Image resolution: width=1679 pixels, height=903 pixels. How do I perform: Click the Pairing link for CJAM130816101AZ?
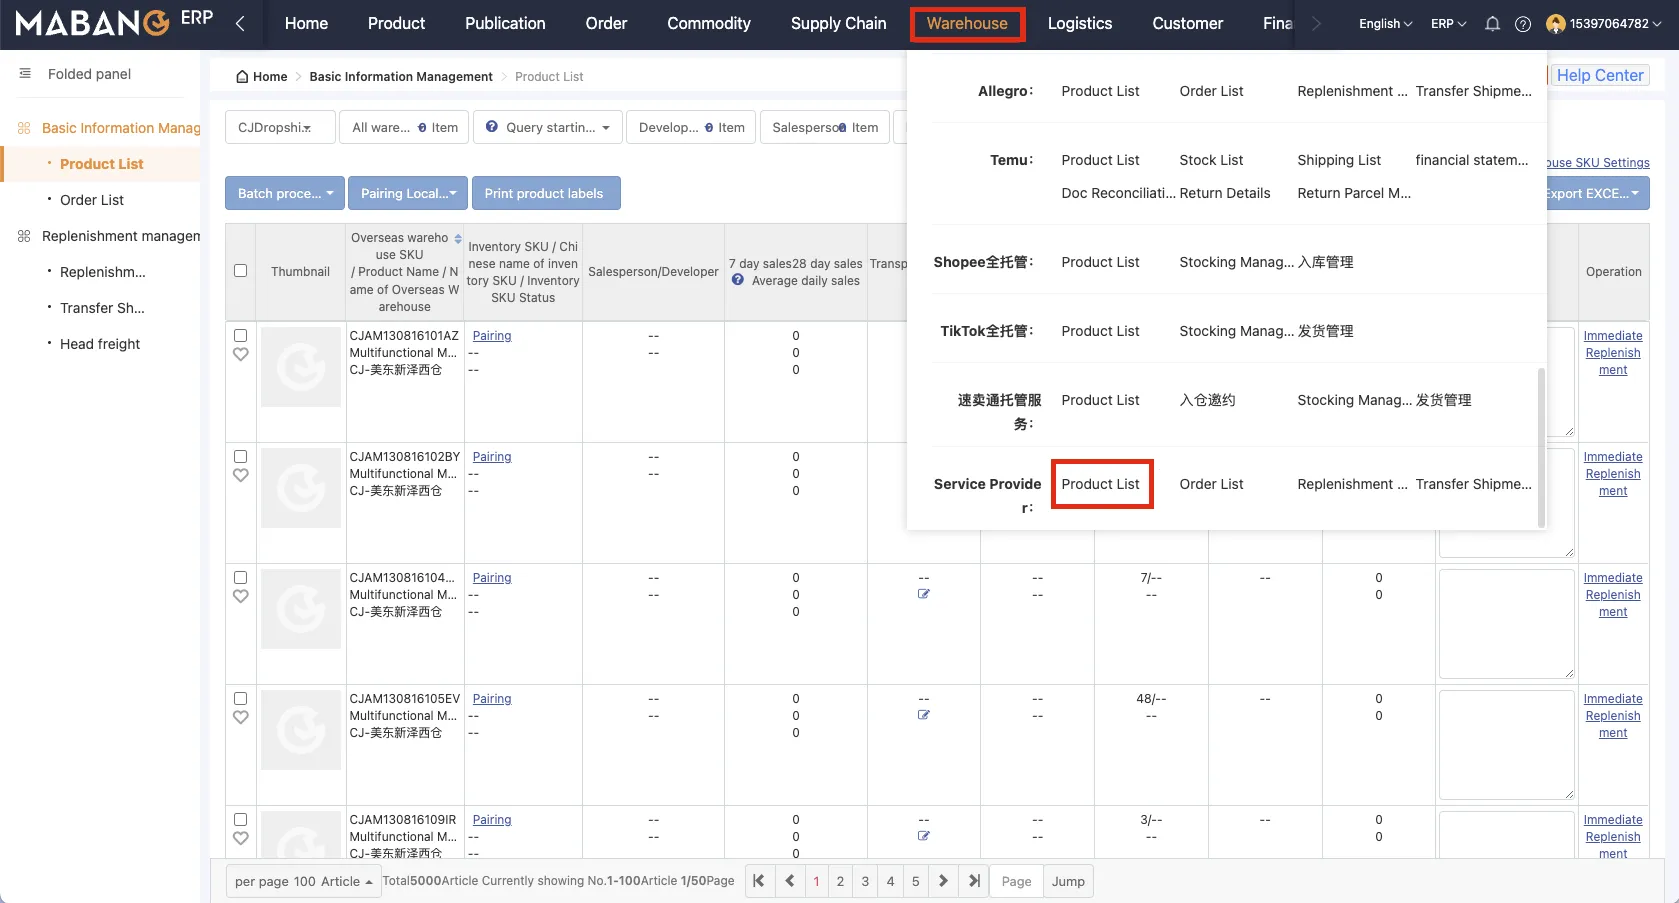491,336
